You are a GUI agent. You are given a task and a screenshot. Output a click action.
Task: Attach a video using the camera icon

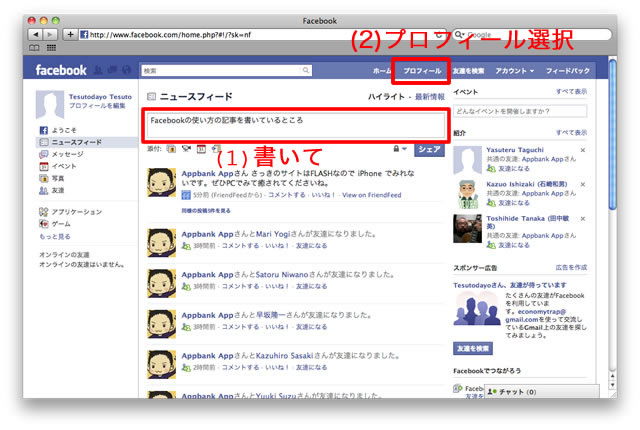187,149
